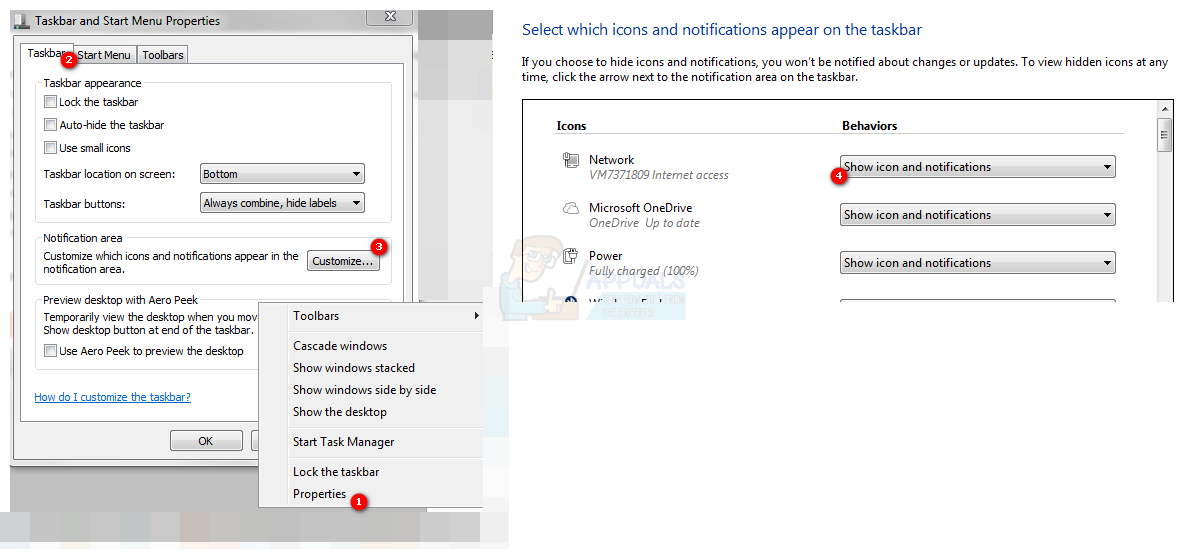Click Fully charged (100%) text
This screenshot has height=554, width=1184.
point(643,271)
